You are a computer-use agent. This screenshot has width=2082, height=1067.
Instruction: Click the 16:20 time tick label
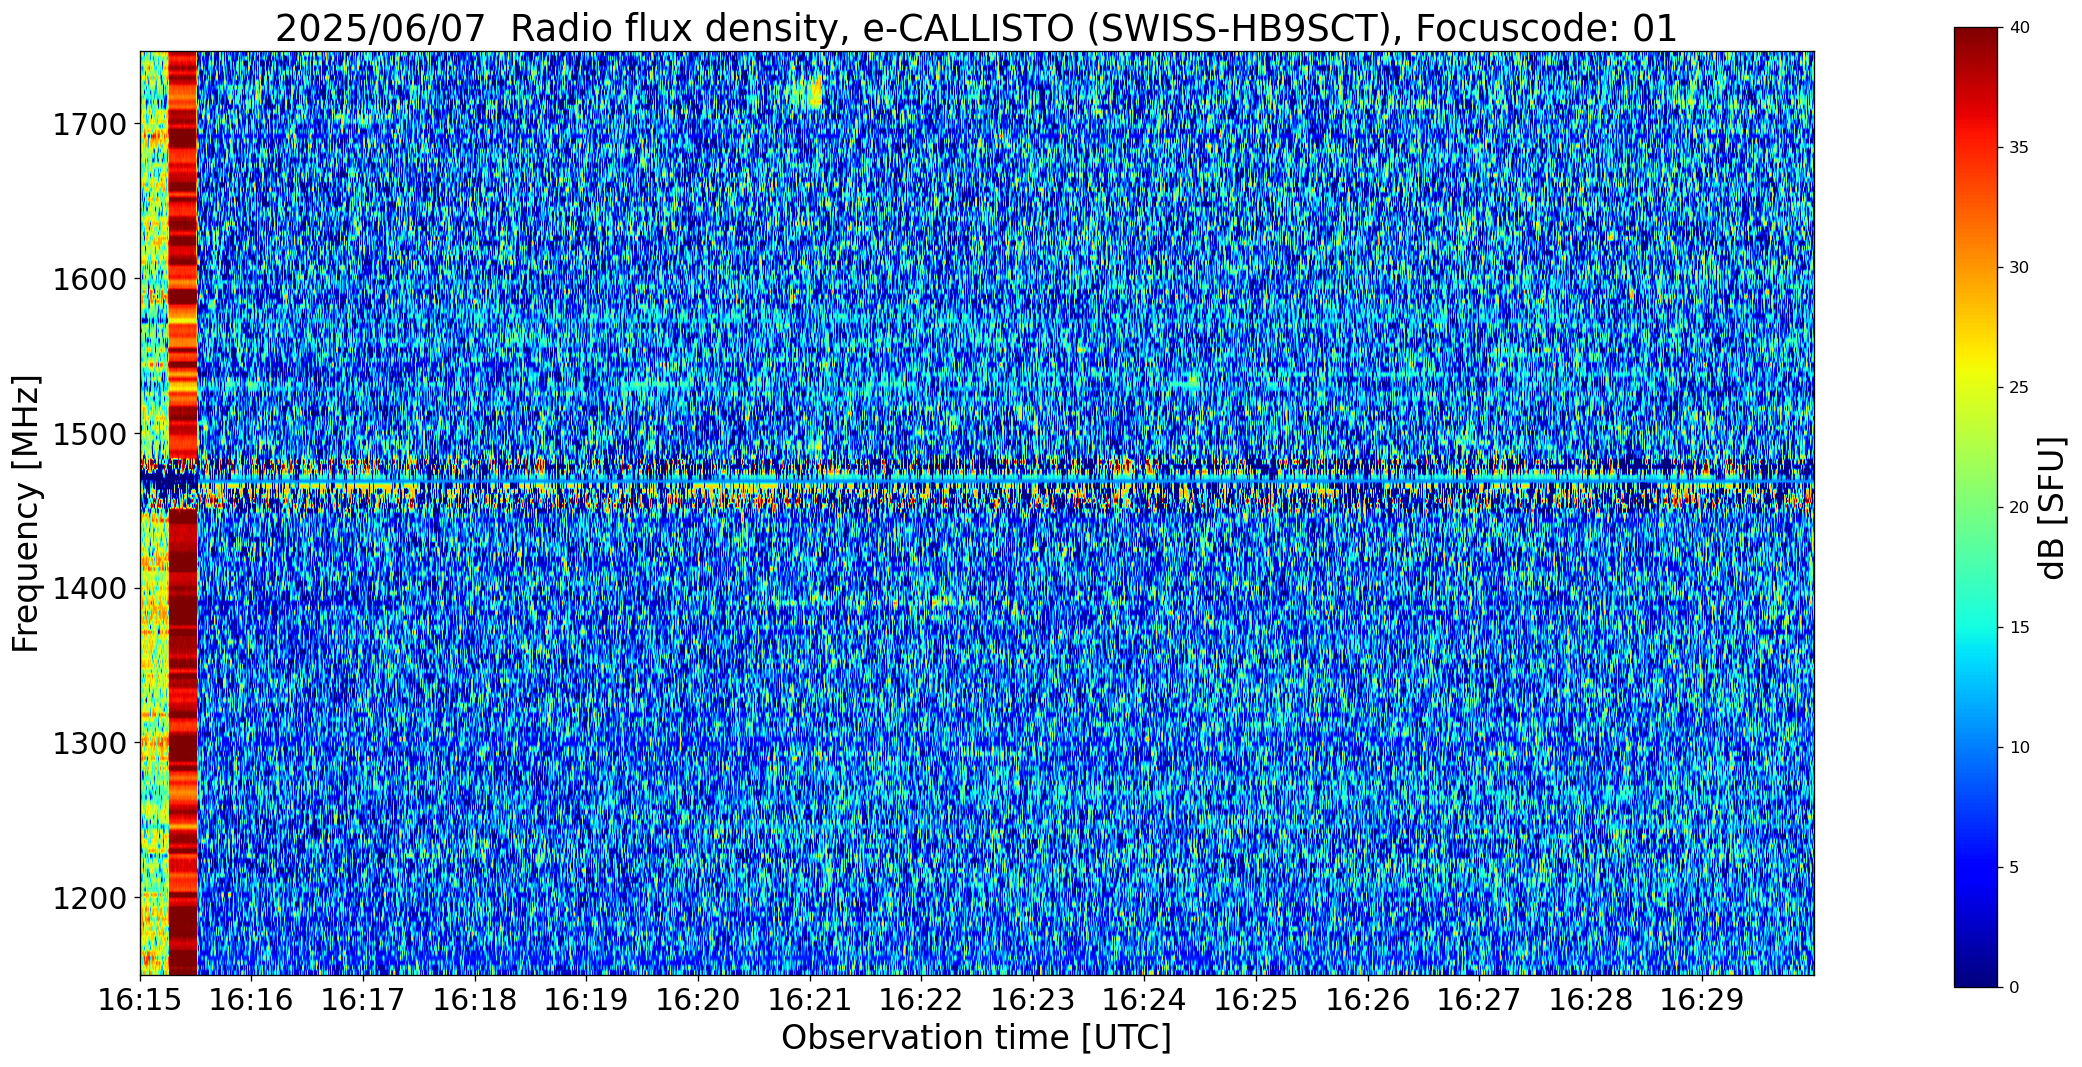(698, 999)
